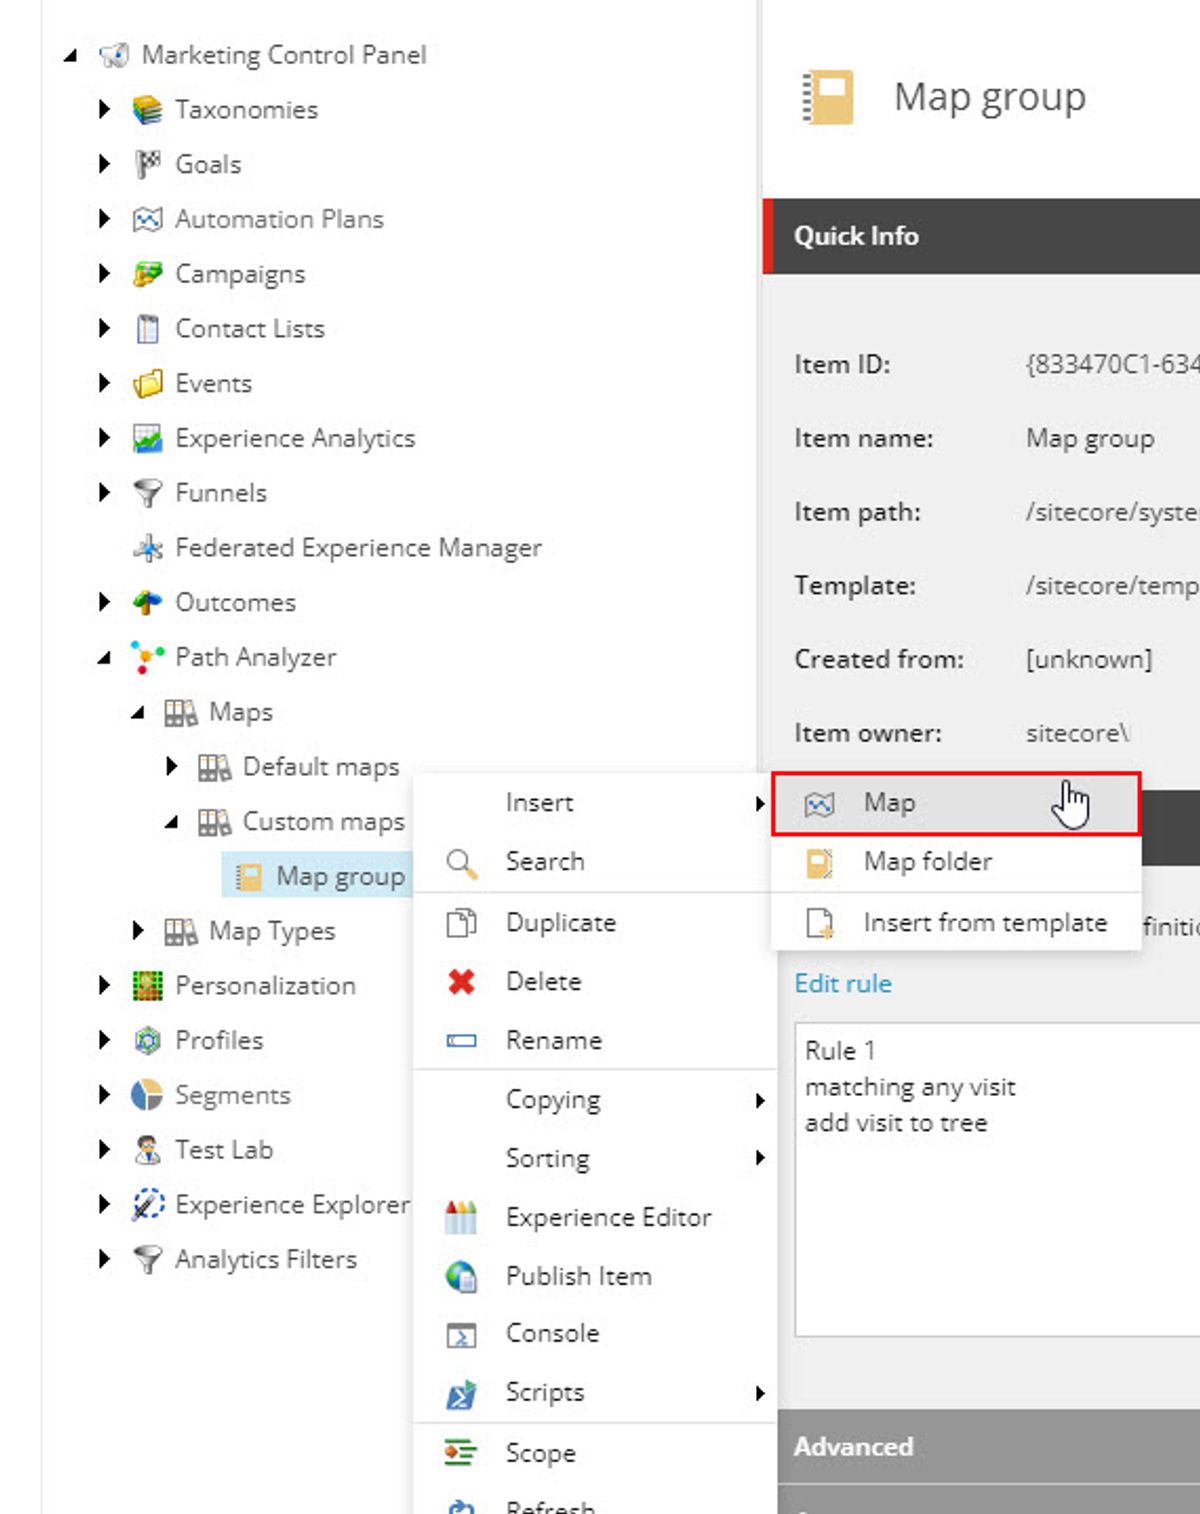Click the Outcomes umbrella icon
1200x1514 pixels.
pyautogui.click(x=147, y=602)
